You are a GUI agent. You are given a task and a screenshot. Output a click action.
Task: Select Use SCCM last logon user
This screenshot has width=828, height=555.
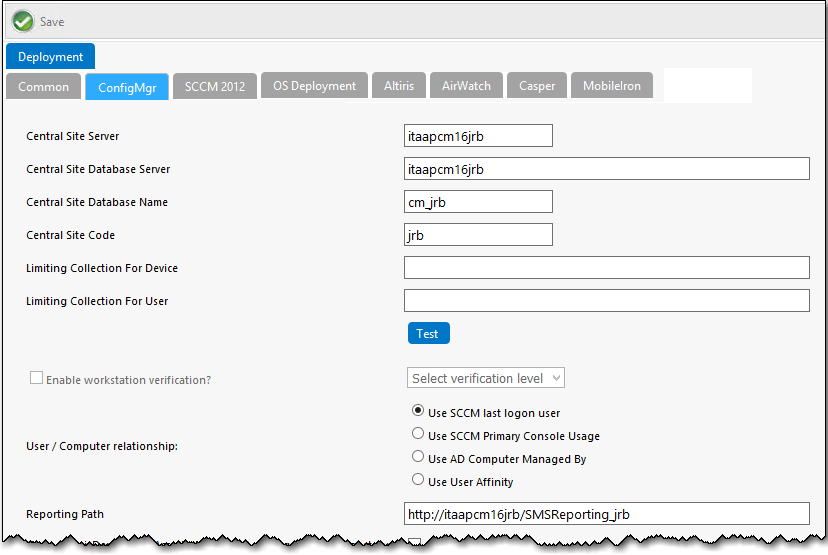[x=418, y=410]
